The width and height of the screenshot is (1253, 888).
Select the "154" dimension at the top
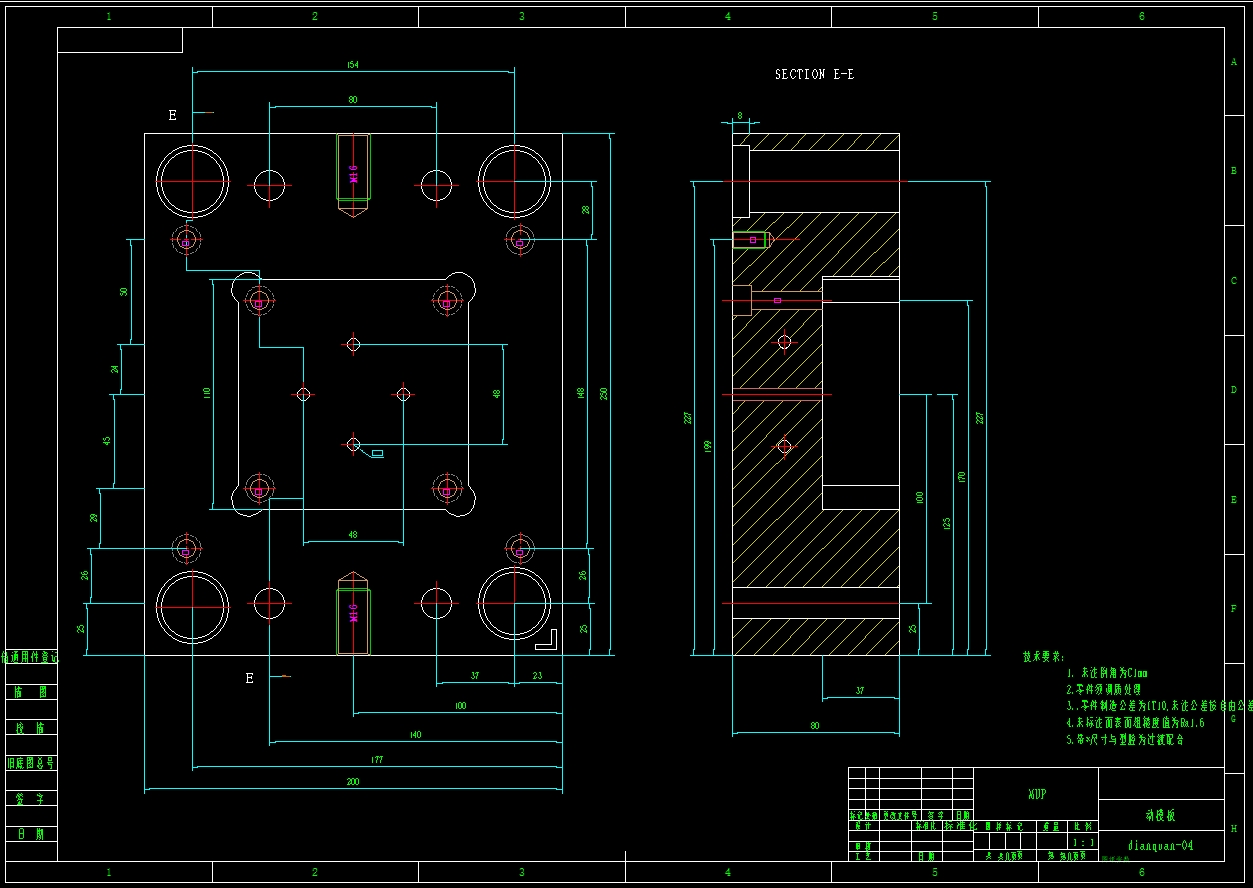pyautogui.click(x=352, y=65)
